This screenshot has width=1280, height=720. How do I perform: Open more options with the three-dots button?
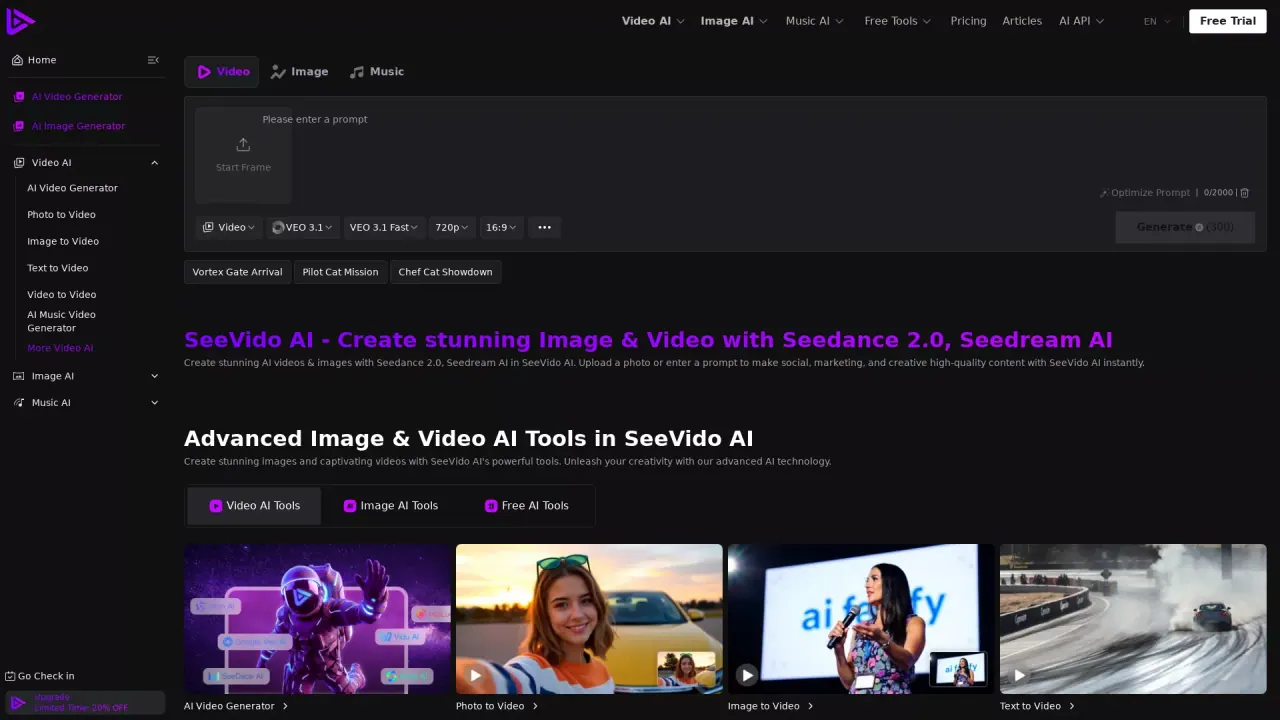click(x=545, y=228)
